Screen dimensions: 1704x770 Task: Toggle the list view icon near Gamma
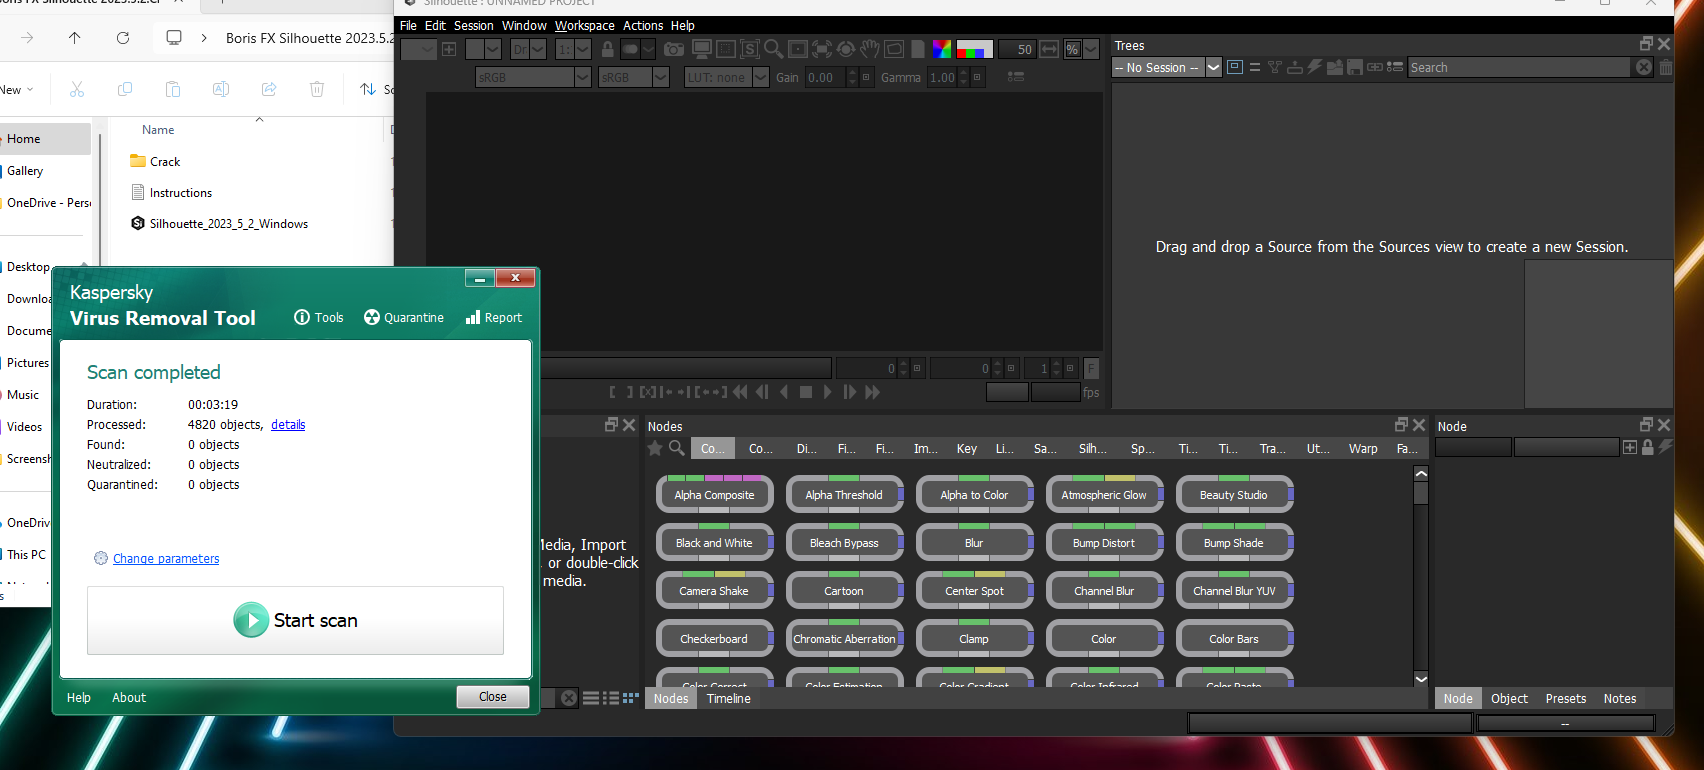1016,77
